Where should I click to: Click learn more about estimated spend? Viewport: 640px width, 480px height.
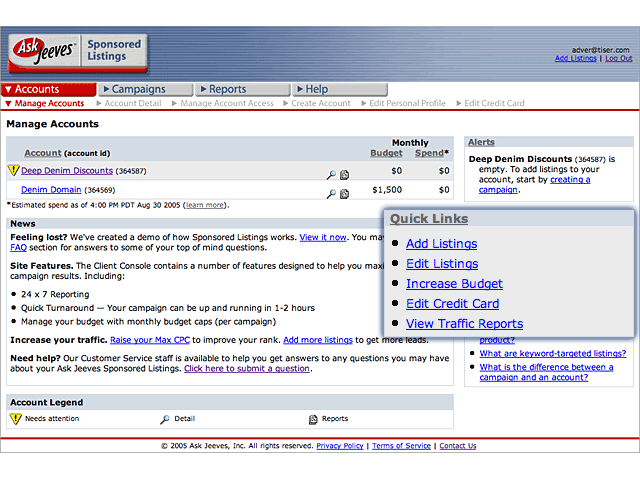click(204, 205)
